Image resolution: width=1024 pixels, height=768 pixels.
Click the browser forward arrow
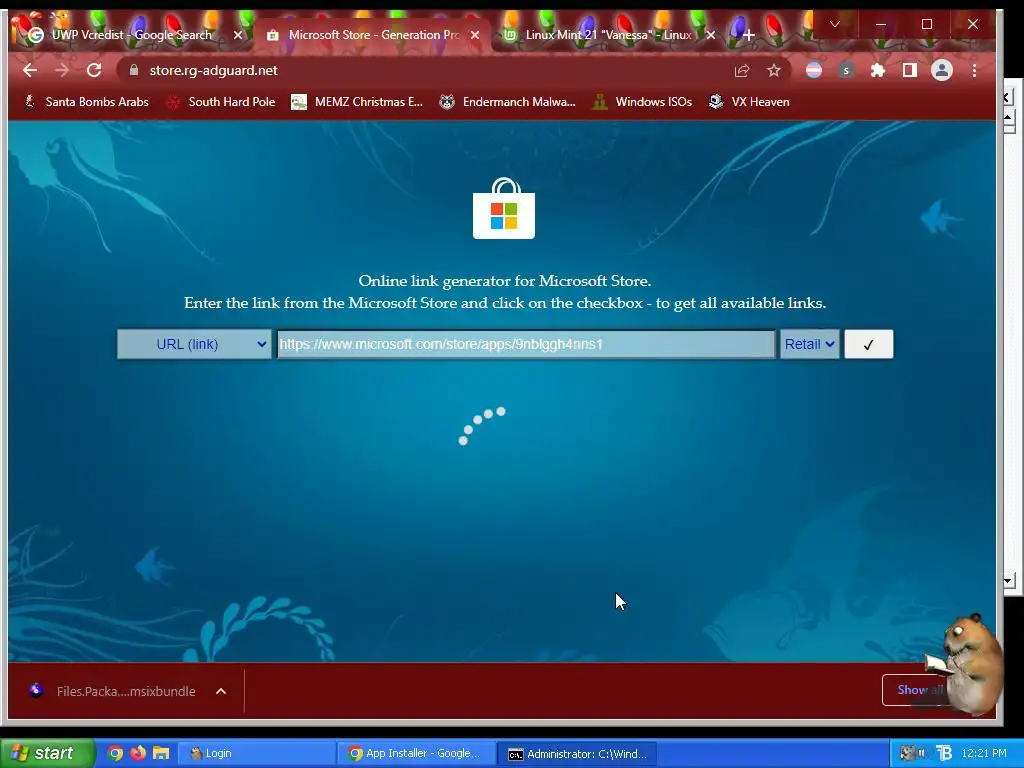[x=62, y=71]
